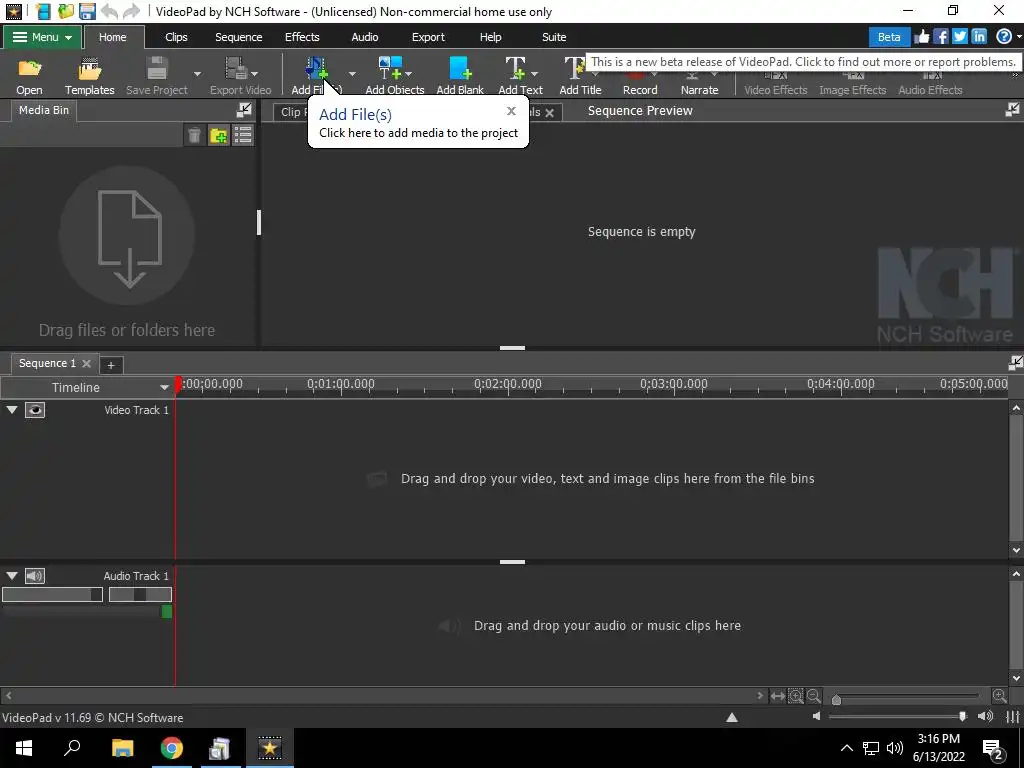Viewport: 1024px width, 768px height.
Task: Adjust Audio Track 1 volume slider
Action: 52,594
